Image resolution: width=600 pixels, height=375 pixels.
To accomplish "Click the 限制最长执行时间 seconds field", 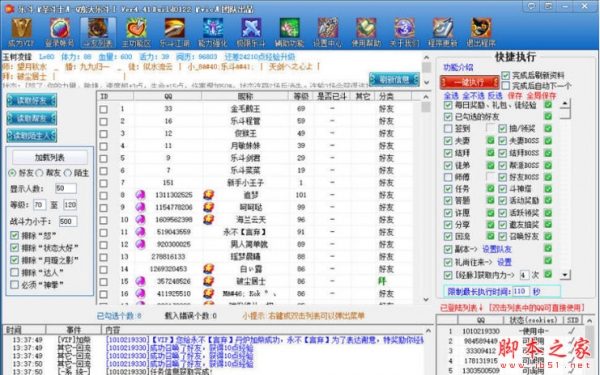I will coord(521,292).
